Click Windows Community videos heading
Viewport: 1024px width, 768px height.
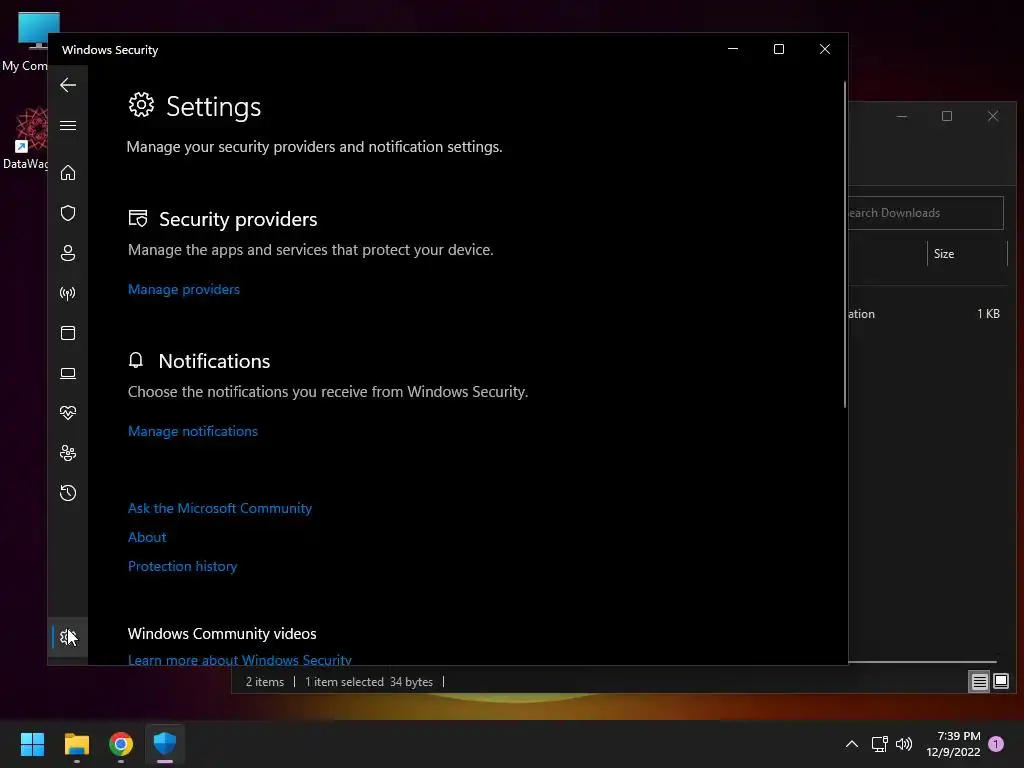coord(222,633)
